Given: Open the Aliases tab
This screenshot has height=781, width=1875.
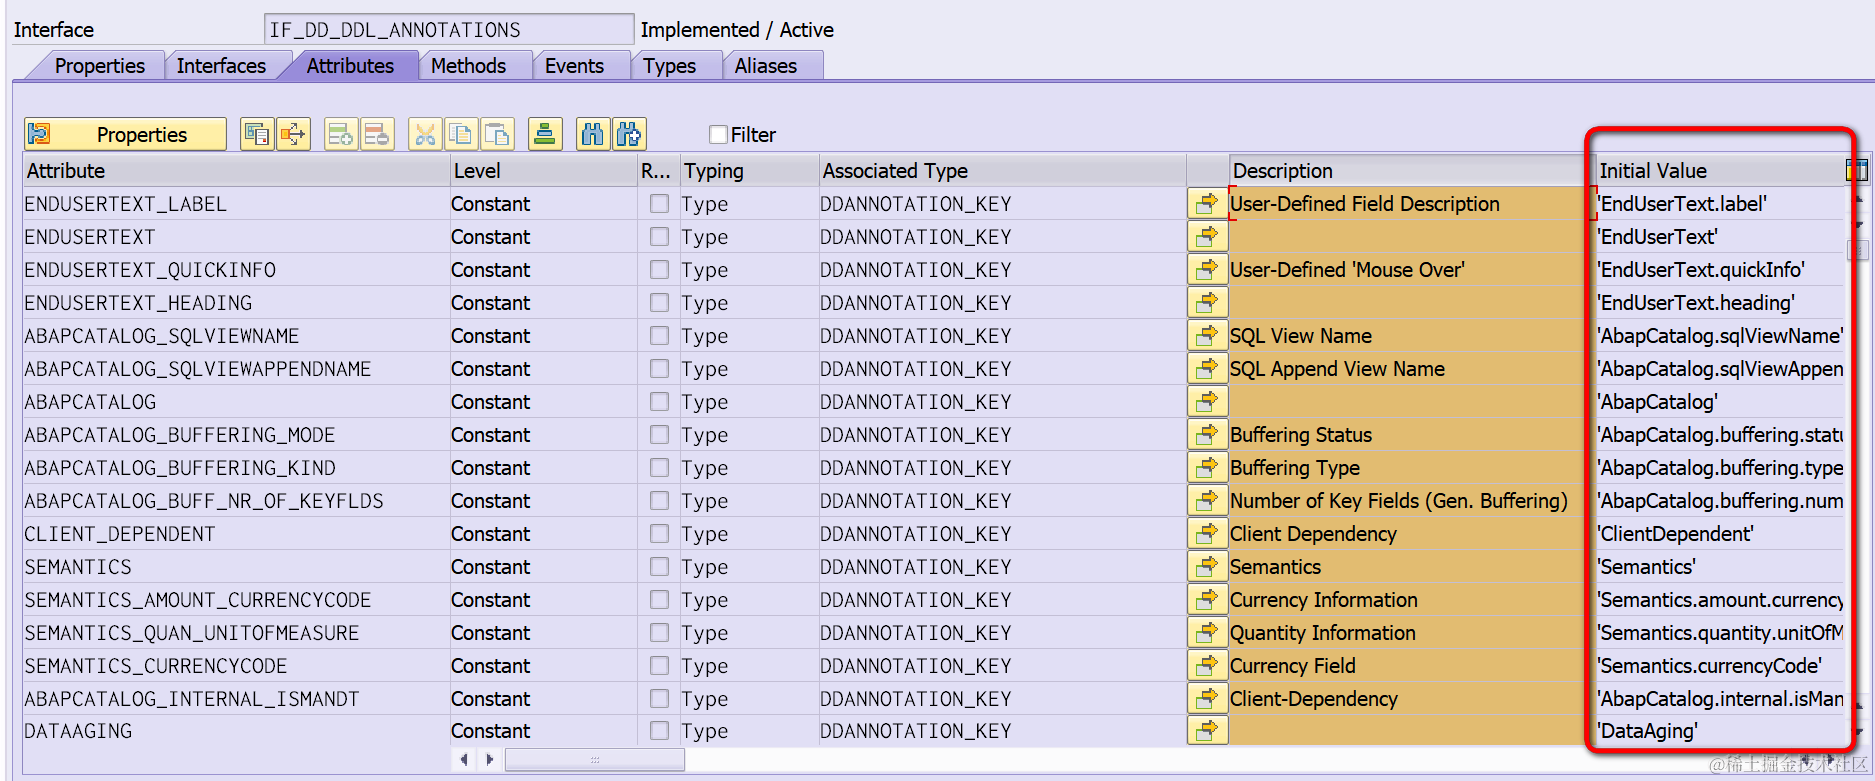Looking at the screenshot, I should [x=766, y=66].
